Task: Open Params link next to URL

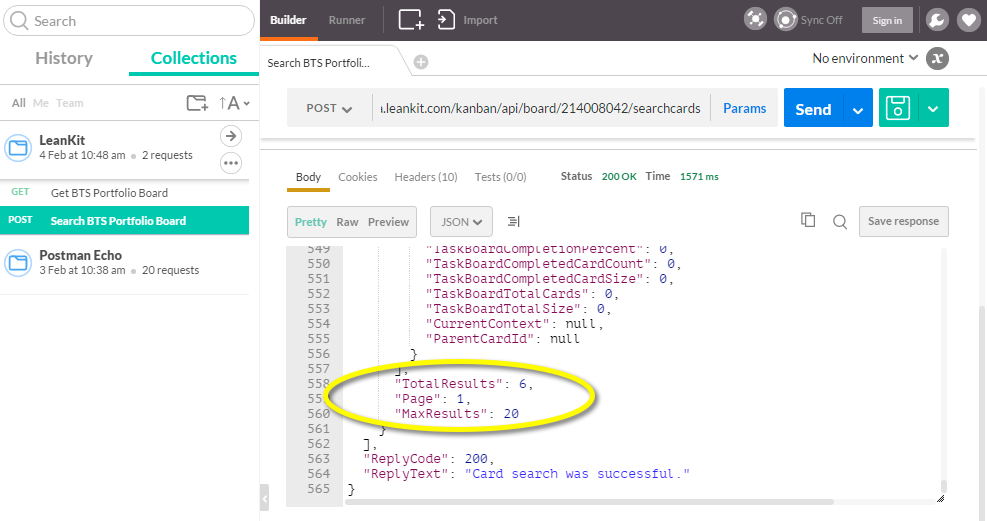Action: tap(745, 108)
